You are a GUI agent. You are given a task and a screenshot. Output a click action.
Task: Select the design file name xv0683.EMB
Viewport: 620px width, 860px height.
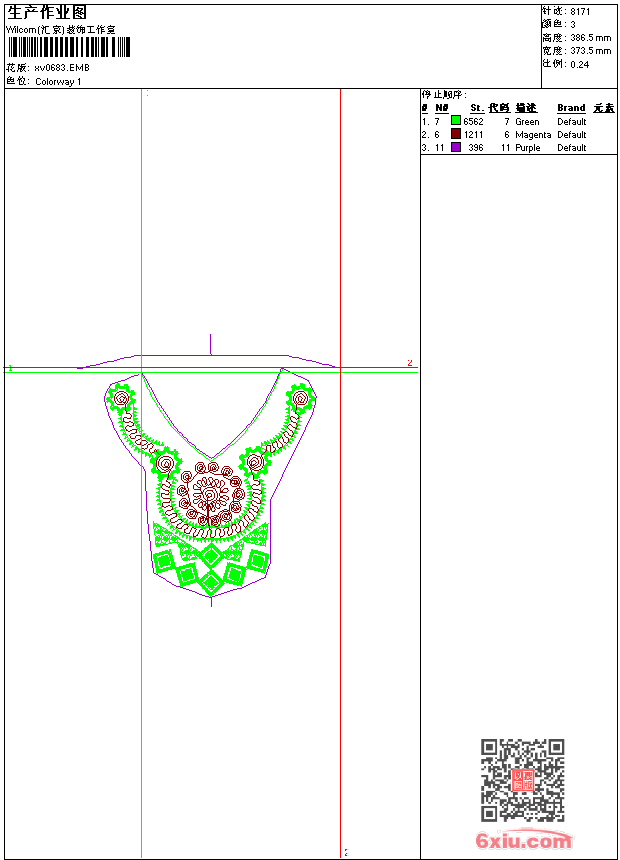point(61,68)
